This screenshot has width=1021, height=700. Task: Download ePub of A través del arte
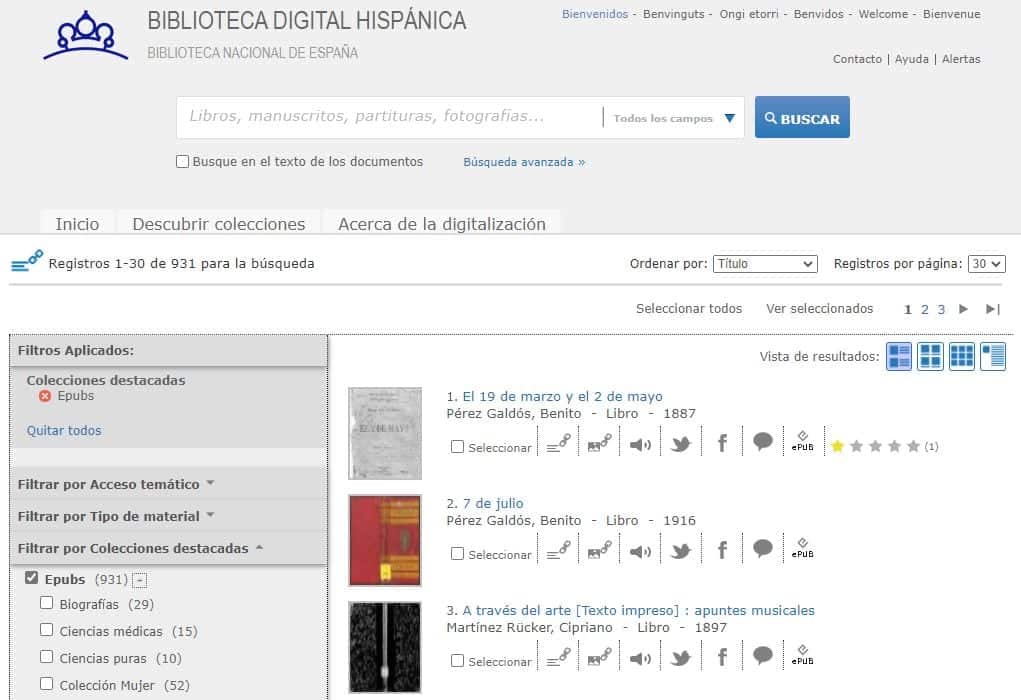coord(802,655)
